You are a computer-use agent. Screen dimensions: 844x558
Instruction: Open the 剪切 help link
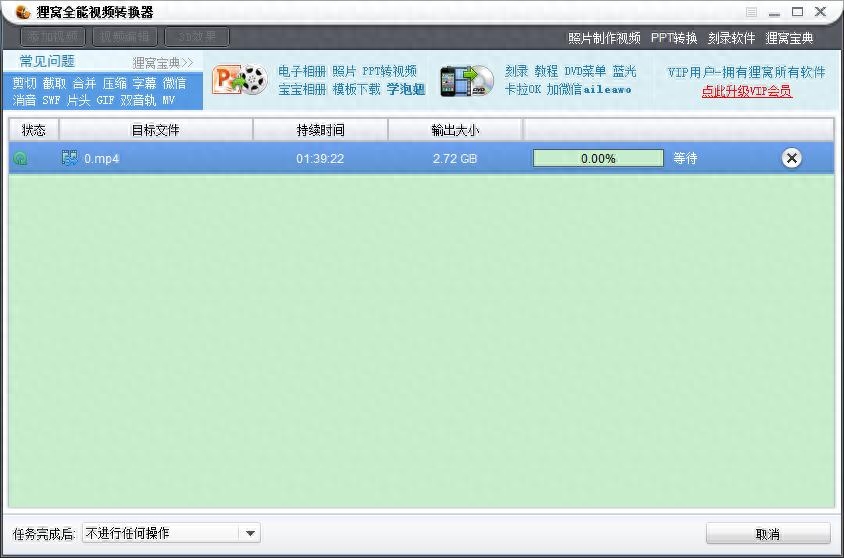tap(24, 83)
